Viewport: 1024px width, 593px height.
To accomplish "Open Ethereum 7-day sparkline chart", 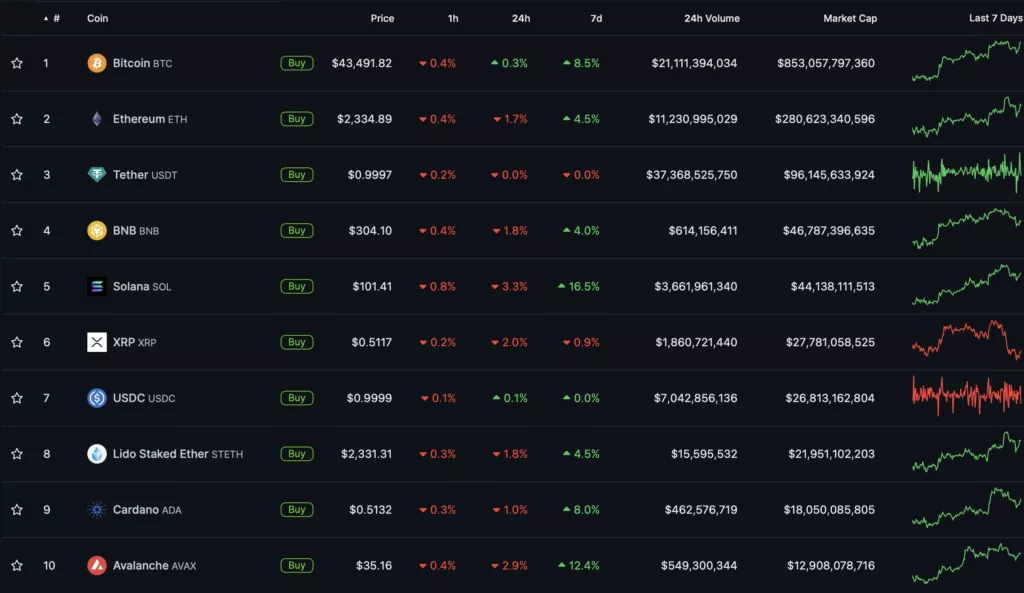I will (967, 116).
